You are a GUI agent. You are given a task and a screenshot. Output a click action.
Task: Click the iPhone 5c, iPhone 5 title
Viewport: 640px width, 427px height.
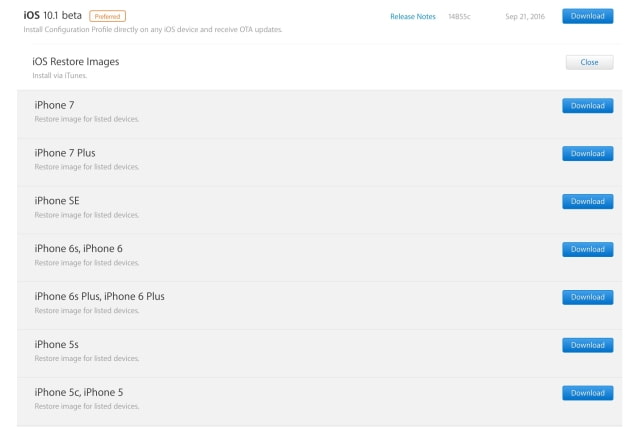[79, 392]
